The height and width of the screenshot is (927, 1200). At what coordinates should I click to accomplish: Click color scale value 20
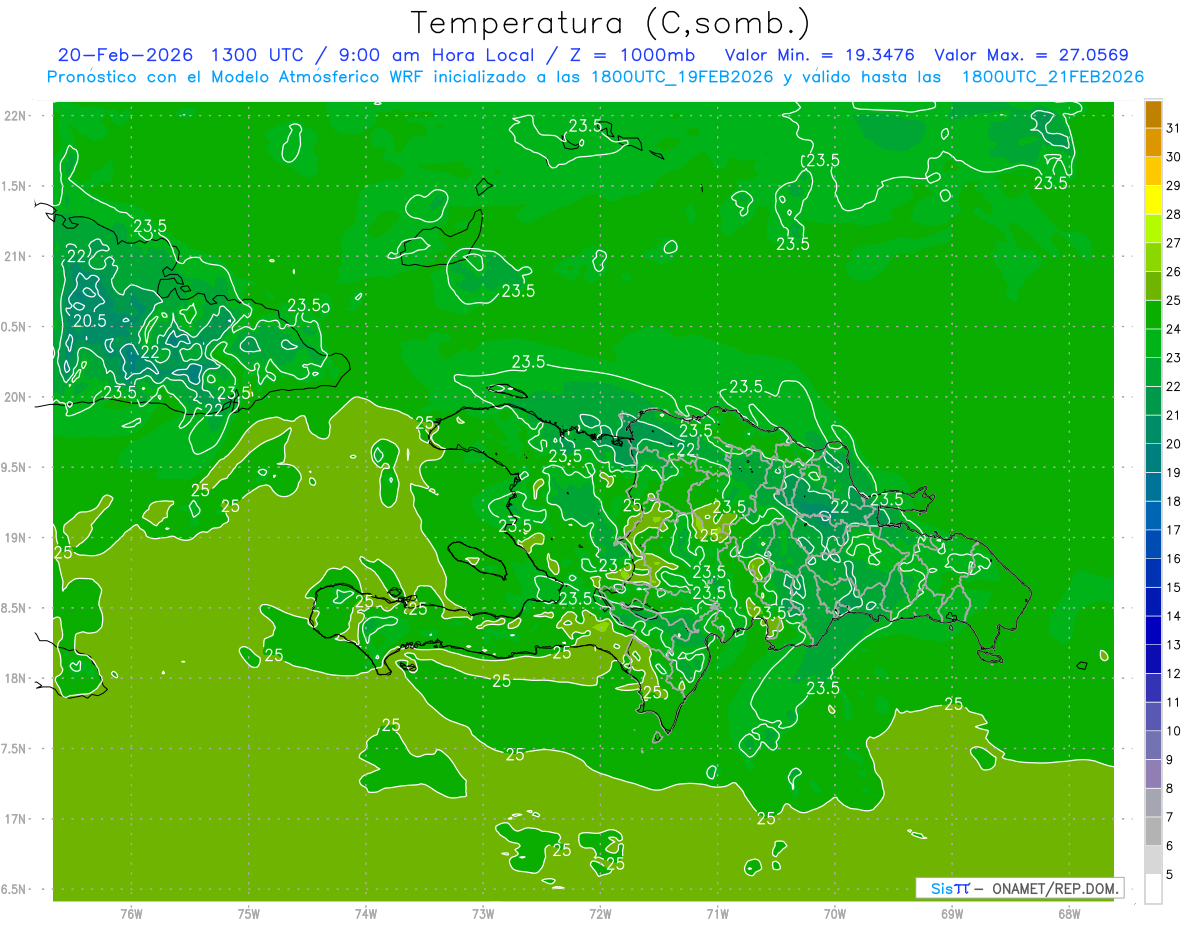(1174, 443)
